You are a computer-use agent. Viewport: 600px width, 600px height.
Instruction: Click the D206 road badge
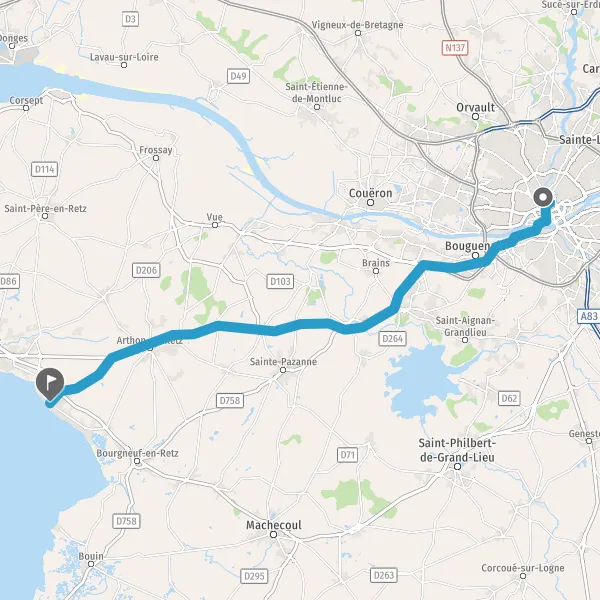coord(146,271)
